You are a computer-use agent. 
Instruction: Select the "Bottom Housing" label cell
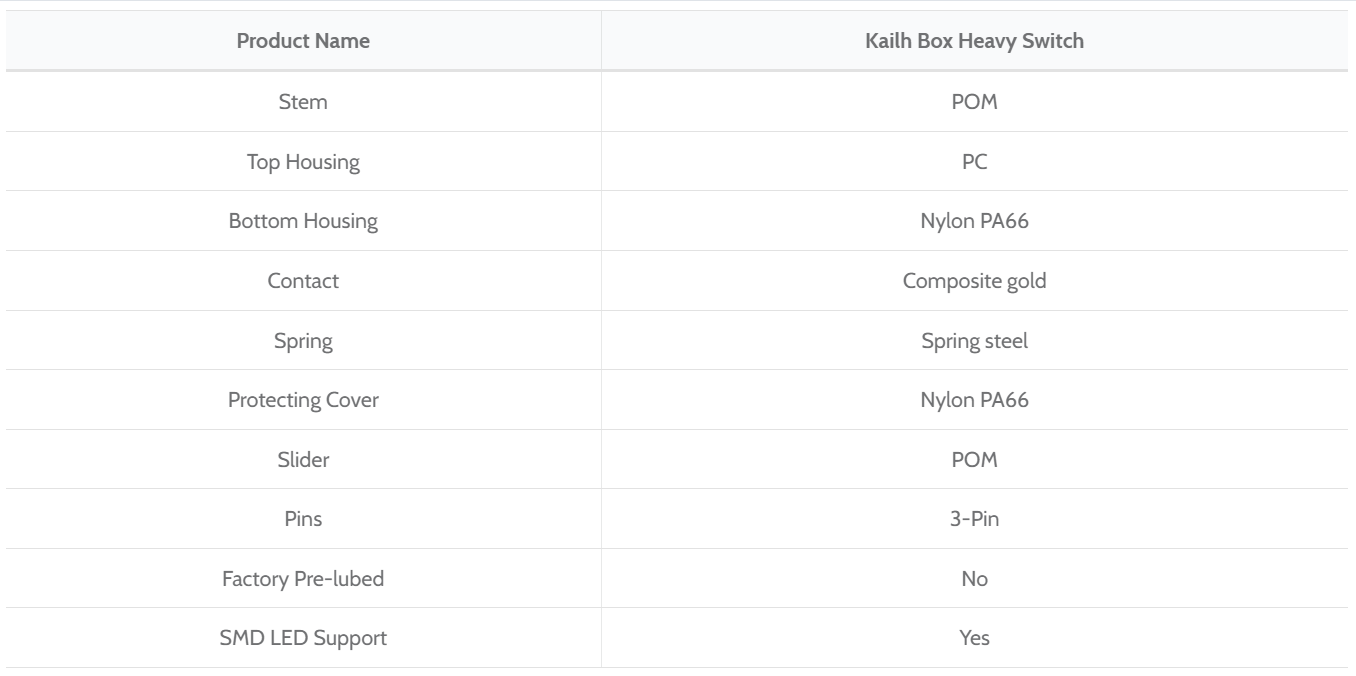(303, 221)
